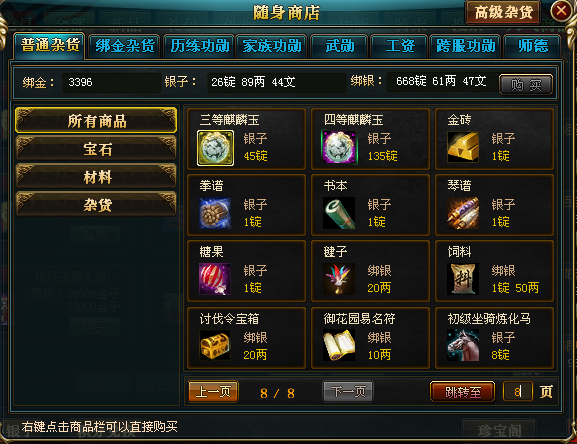This screenshot has height=444, width=577.
Task: Select the 毽子 feather shuttlecock icon
Action: coord(339,279)
